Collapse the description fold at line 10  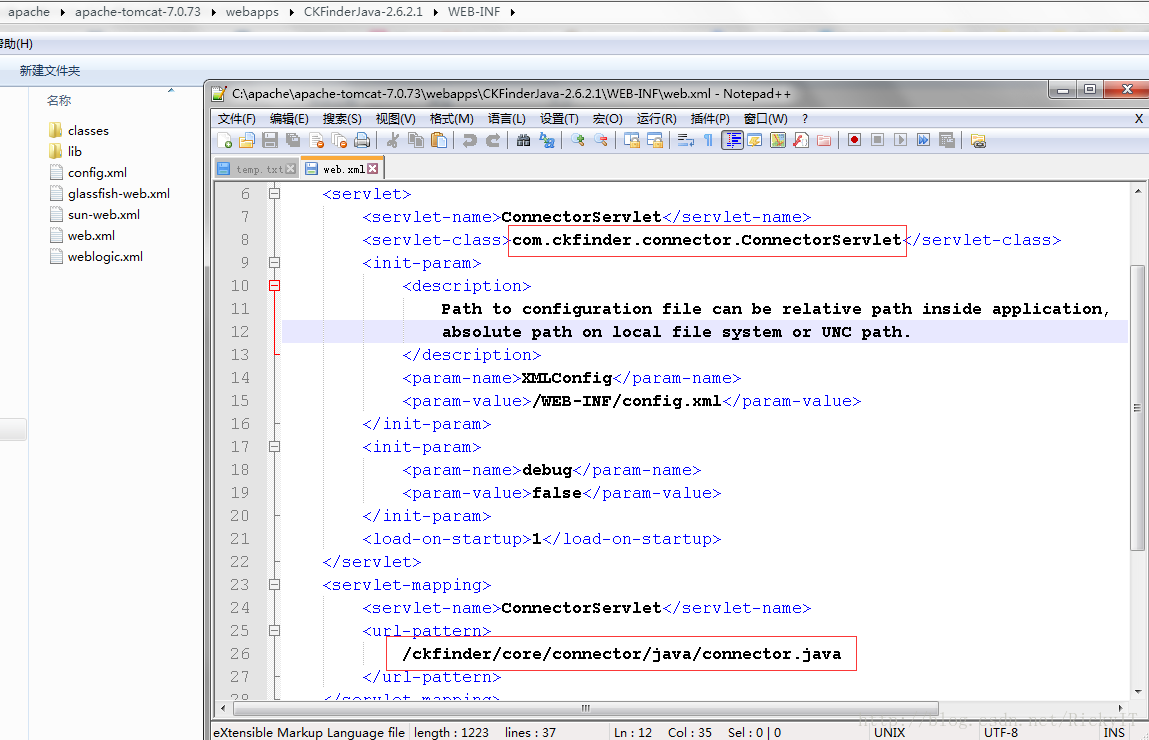[275, 286]
